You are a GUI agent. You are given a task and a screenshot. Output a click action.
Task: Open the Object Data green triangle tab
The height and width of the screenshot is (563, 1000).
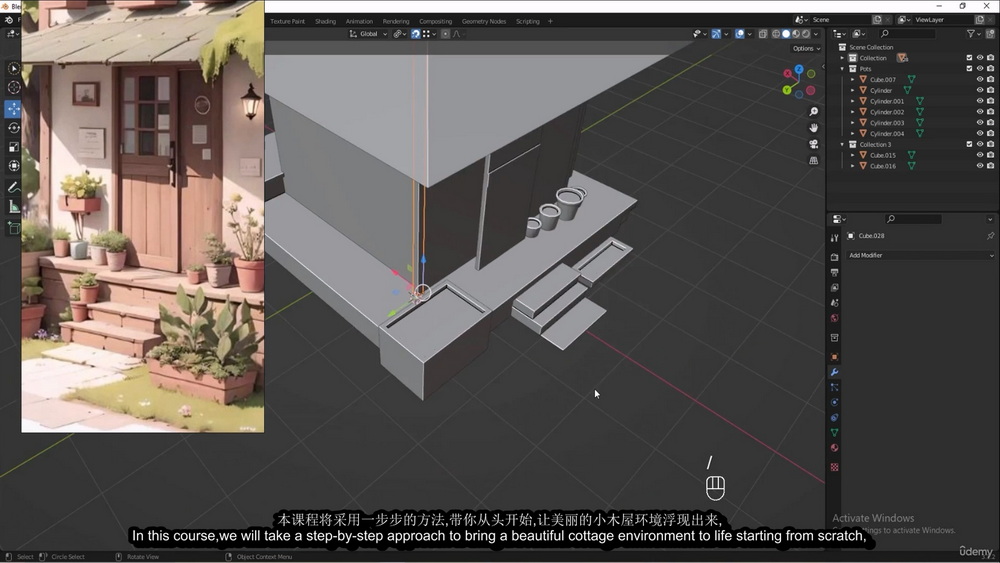(x=834, y=433)
